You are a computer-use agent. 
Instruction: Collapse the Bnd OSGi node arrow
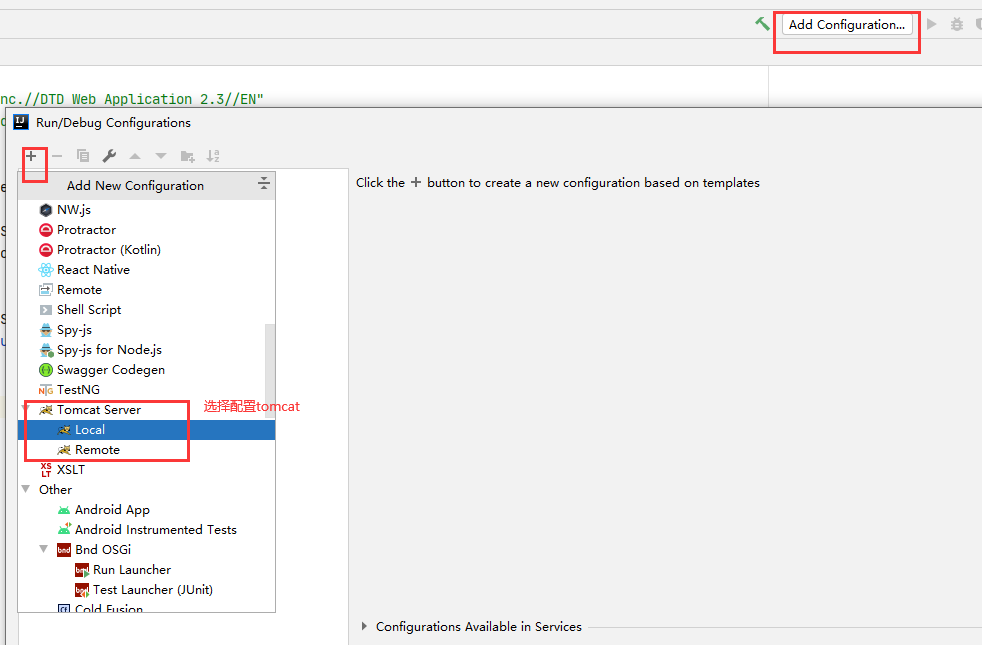tap(44, 549)
